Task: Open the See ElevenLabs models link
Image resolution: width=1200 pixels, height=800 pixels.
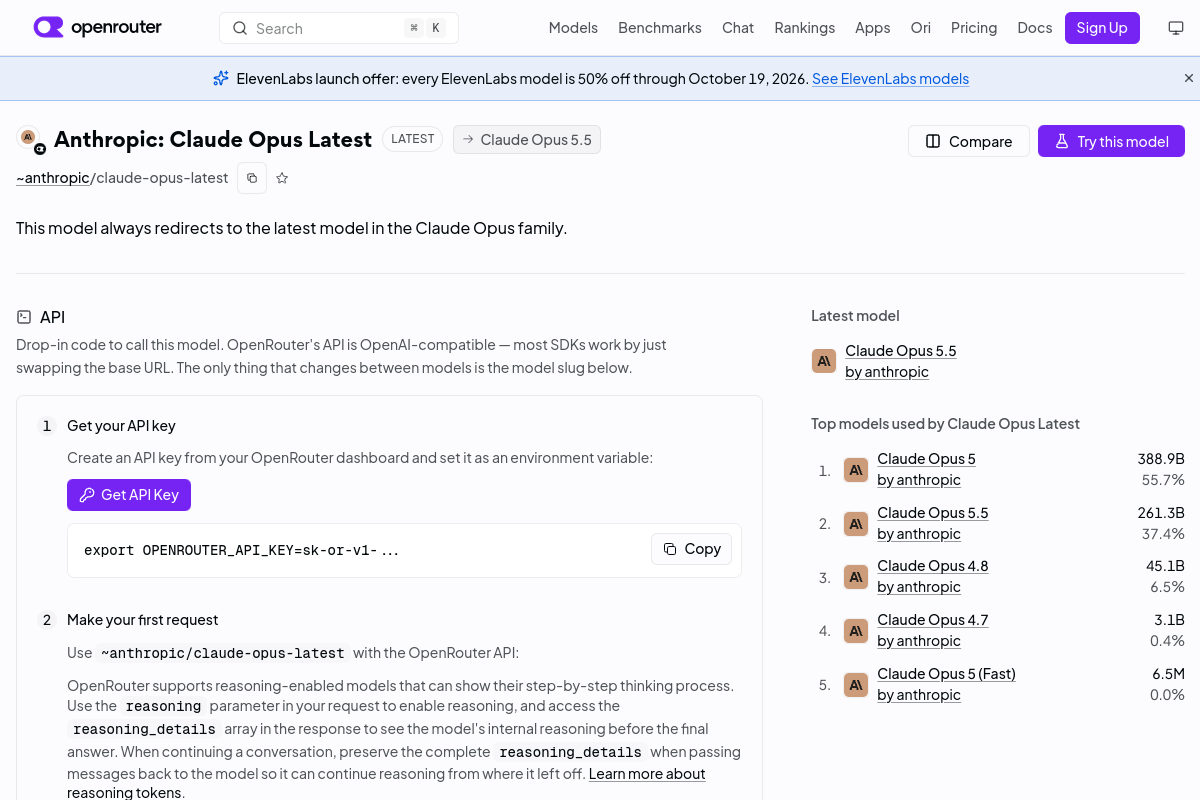Action: point(890,79)
